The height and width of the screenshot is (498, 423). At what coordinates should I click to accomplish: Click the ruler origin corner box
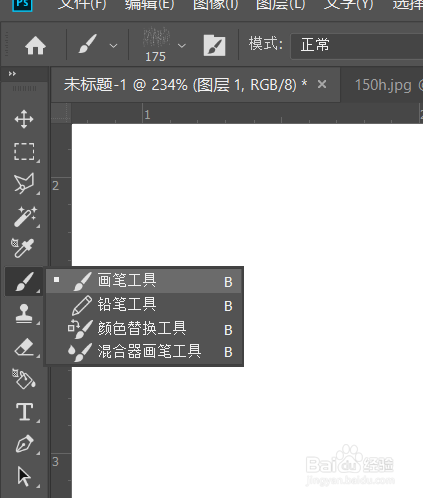pos(61,113)
